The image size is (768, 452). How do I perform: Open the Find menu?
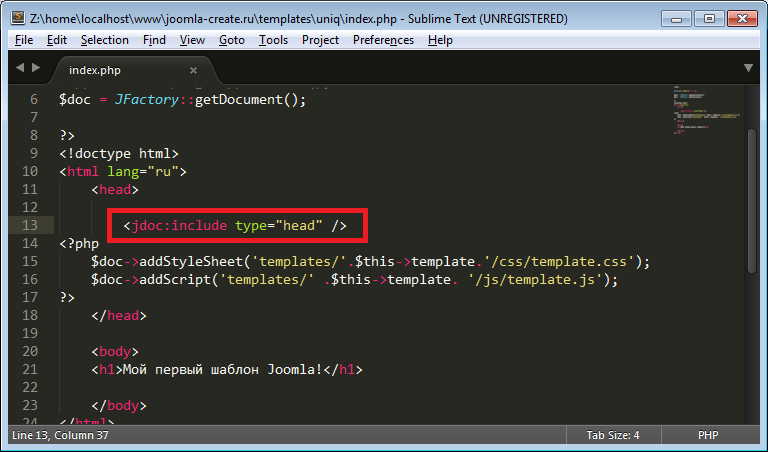click(154, 40)
